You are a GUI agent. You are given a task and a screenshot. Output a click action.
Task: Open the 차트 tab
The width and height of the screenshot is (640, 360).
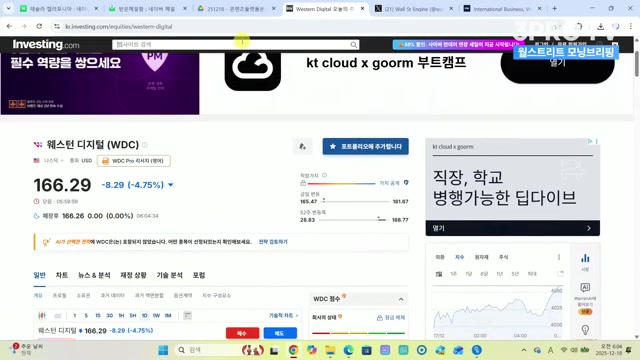pyautogui.click(x=62, y=275)
